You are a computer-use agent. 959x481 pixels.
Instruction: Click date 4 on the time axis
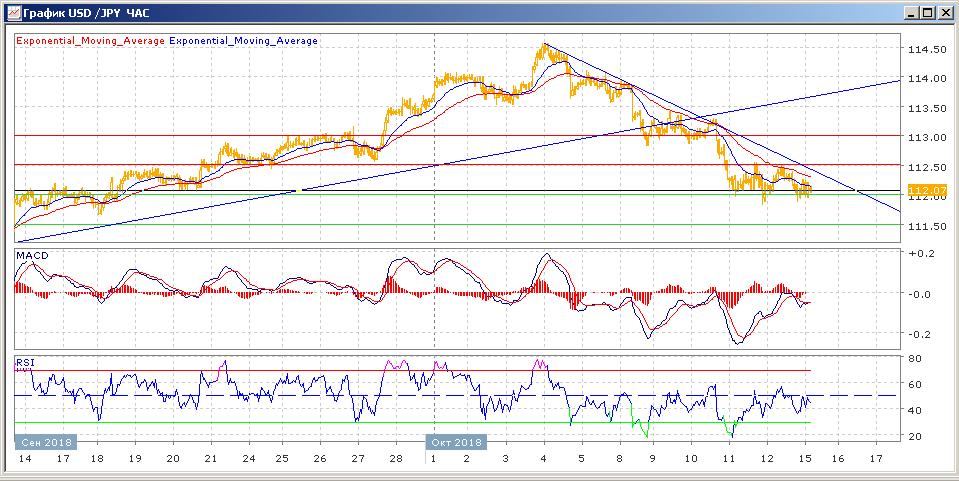pyautogui.click(x=544, y=458)
